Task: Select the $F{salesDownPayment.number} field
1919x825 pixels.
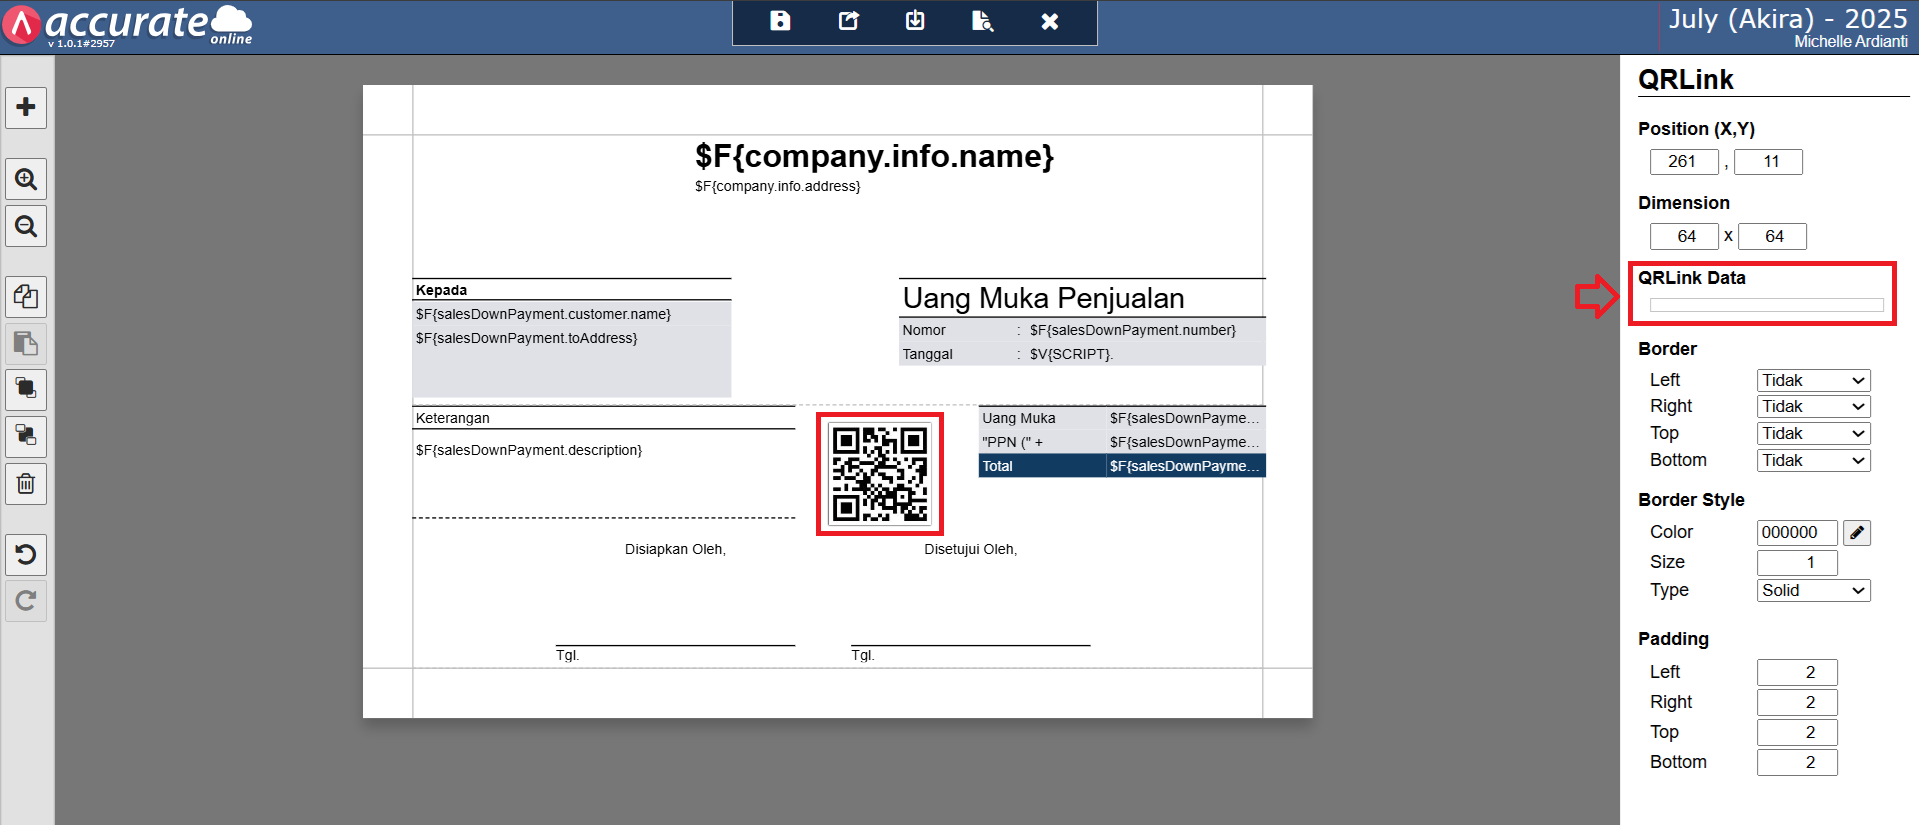Action: pyautogui.click(x=1133, y=330)
